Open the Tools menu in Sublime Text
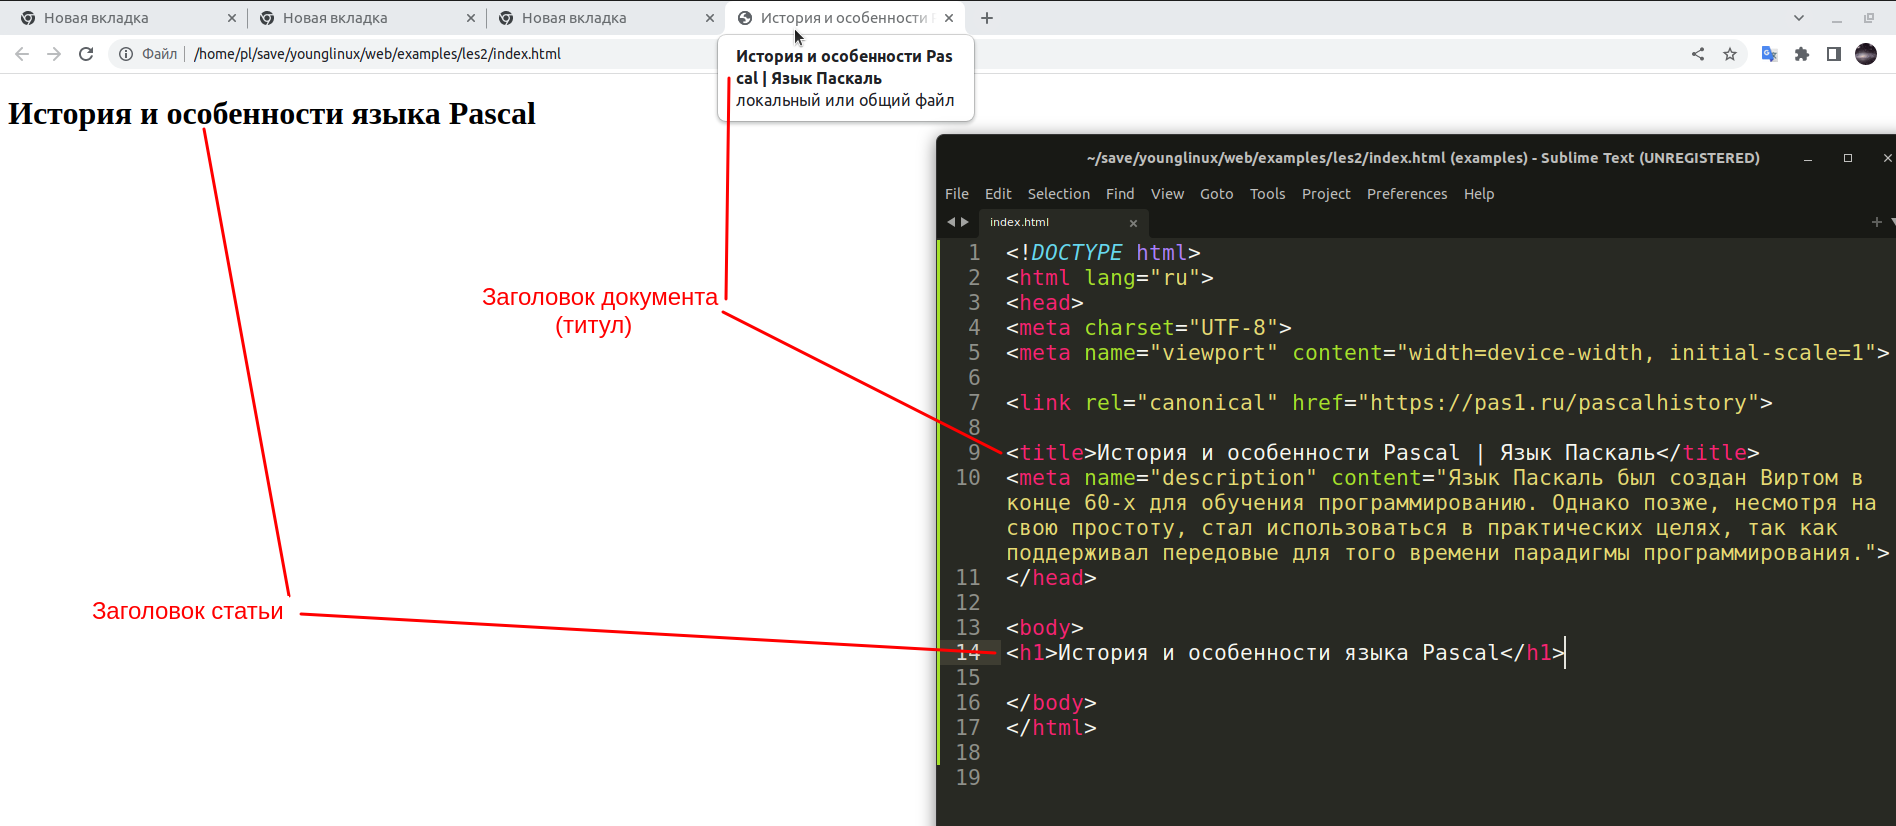Viewport: 1896px width, 826px height. click(x=1267, y=194)
